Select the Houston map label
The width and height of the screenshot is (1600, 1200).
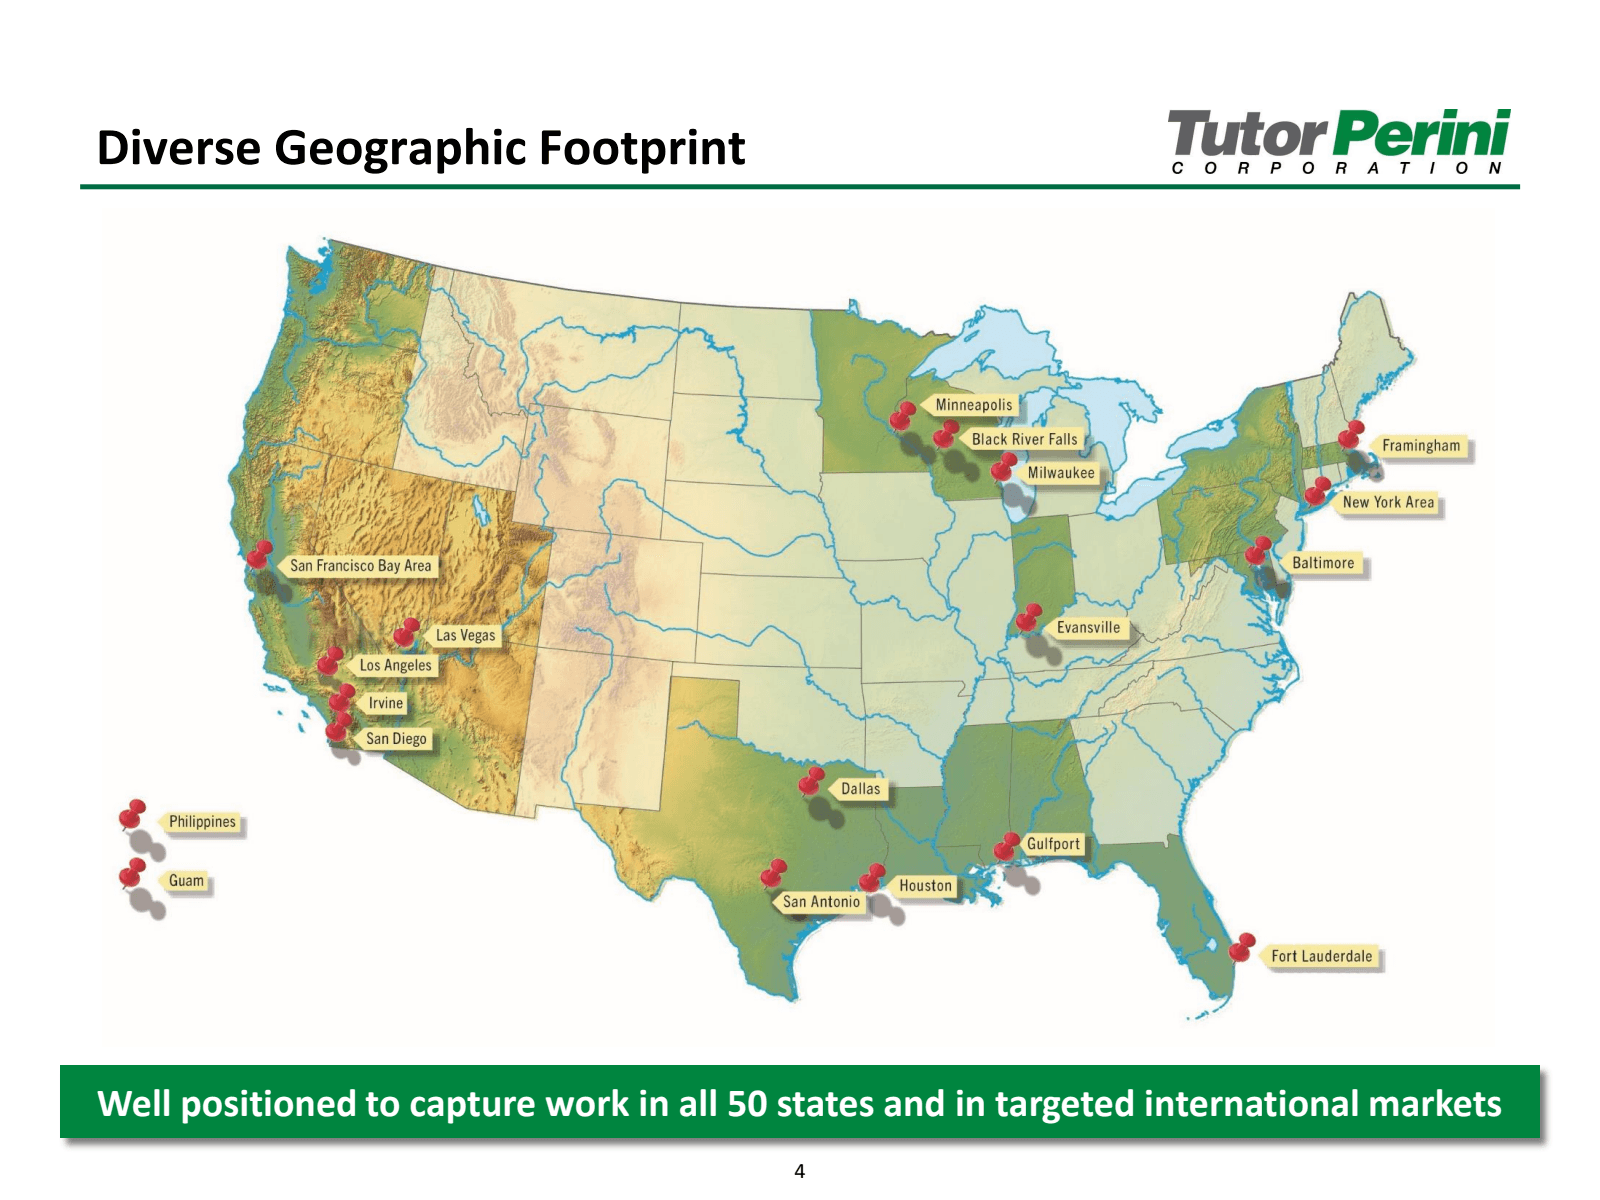pos(923,886)
